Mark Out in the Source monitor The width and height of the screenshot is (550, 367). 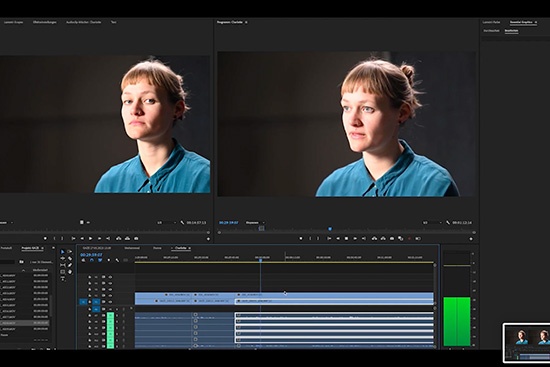pos(62,238)
